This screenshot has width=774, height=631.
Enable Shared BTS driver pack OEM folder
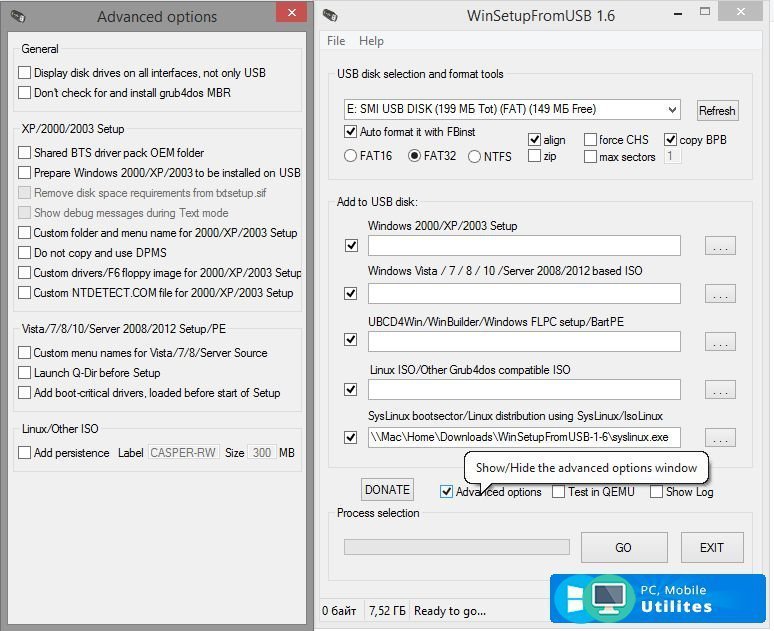coord(24,153)
